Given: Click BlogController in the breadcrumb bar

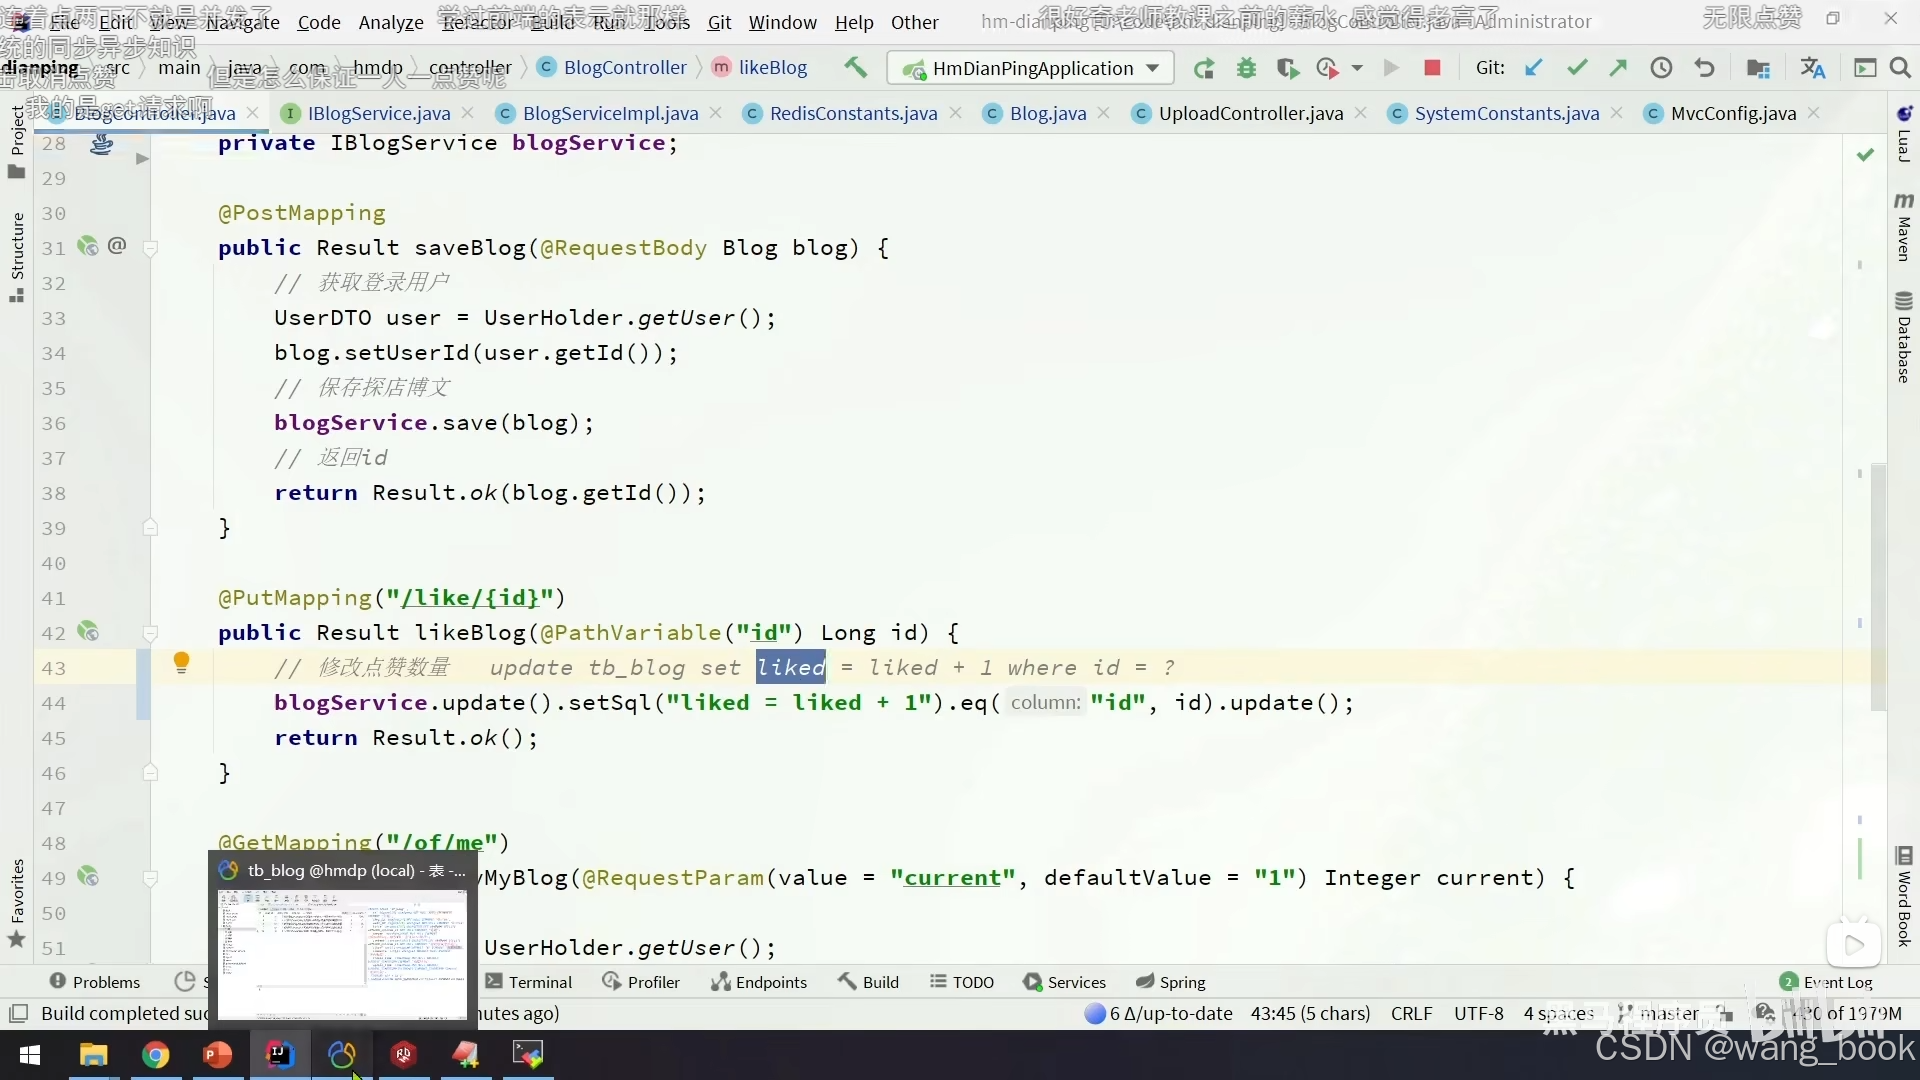Looking at the screenshot, I should pyautogui.click(x=613, y=67).
